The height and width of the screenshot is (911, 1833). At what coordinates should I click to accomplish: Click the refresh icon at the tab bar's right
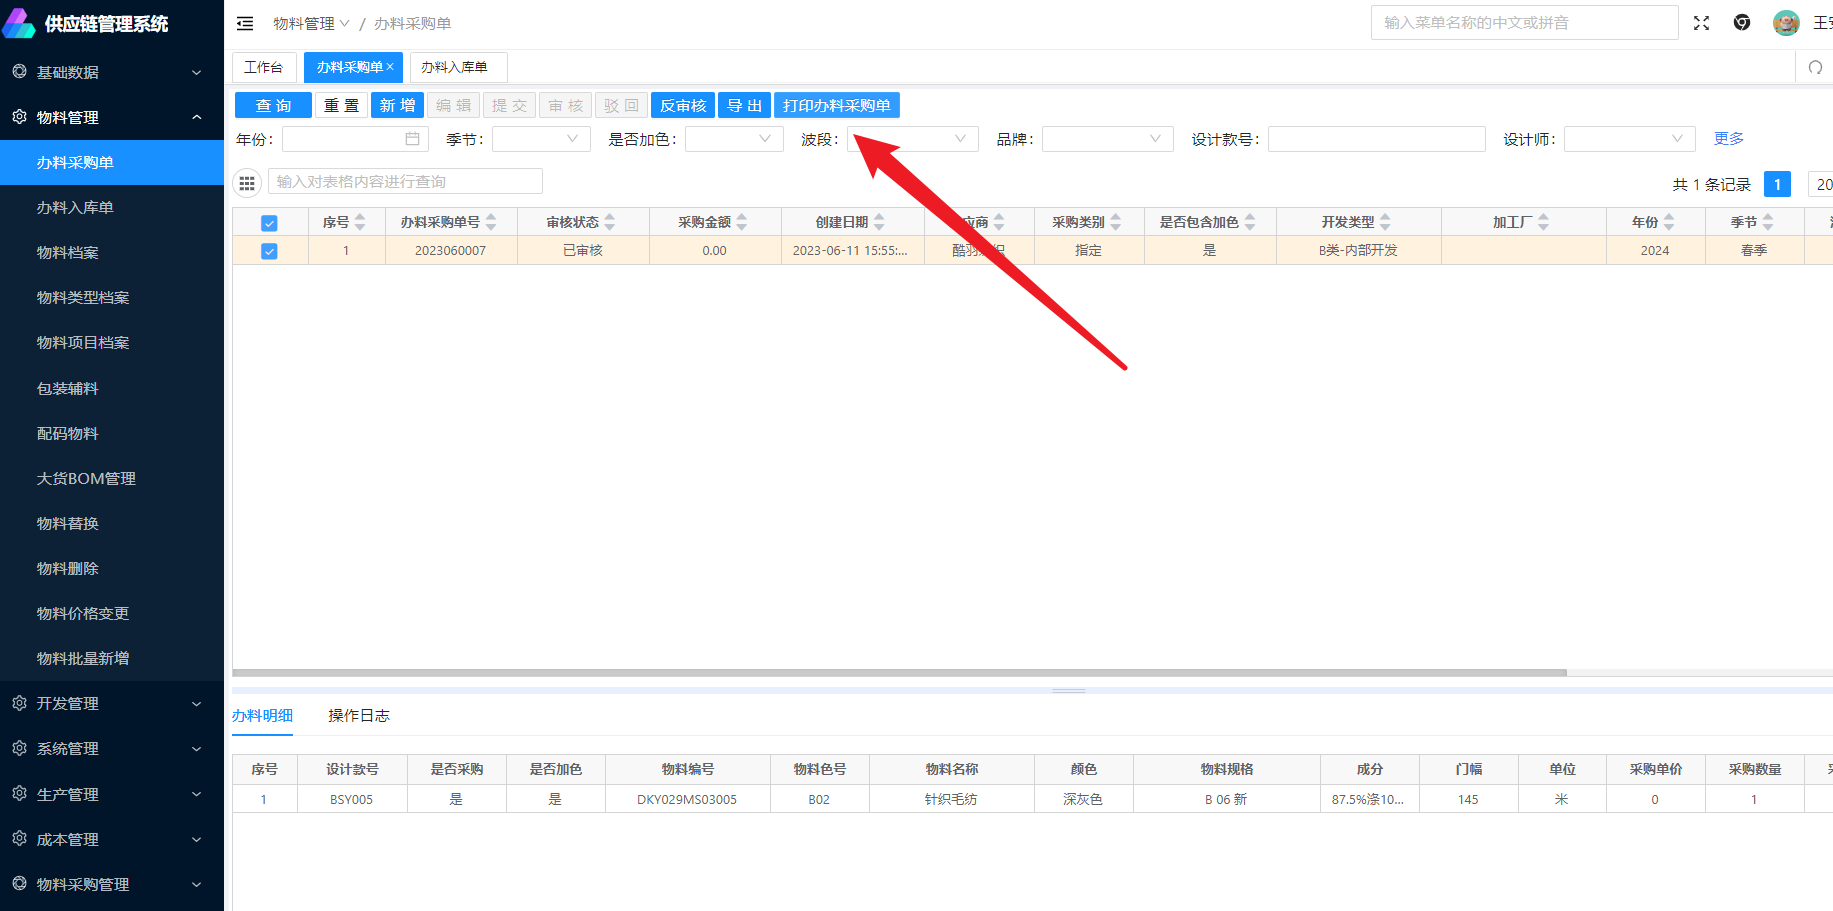click(1815, 67)
